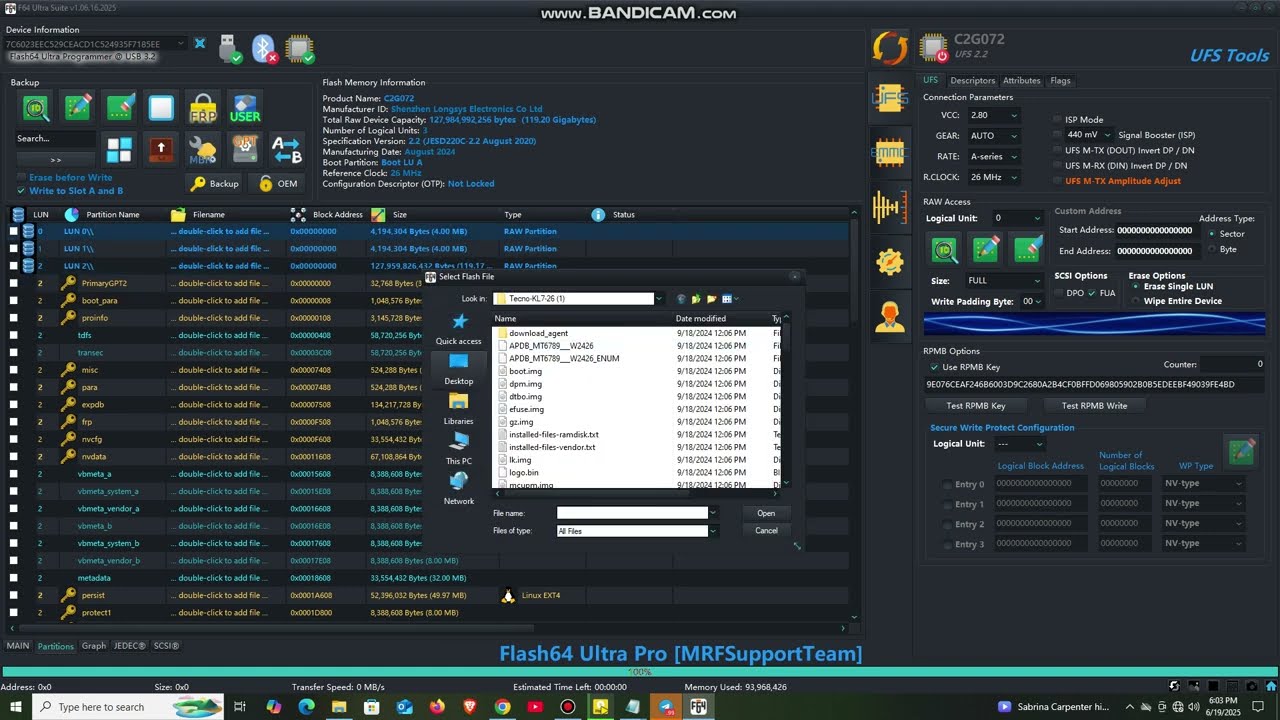
Task: Switch to the Attributes tab
Action: pos(1021,80)
